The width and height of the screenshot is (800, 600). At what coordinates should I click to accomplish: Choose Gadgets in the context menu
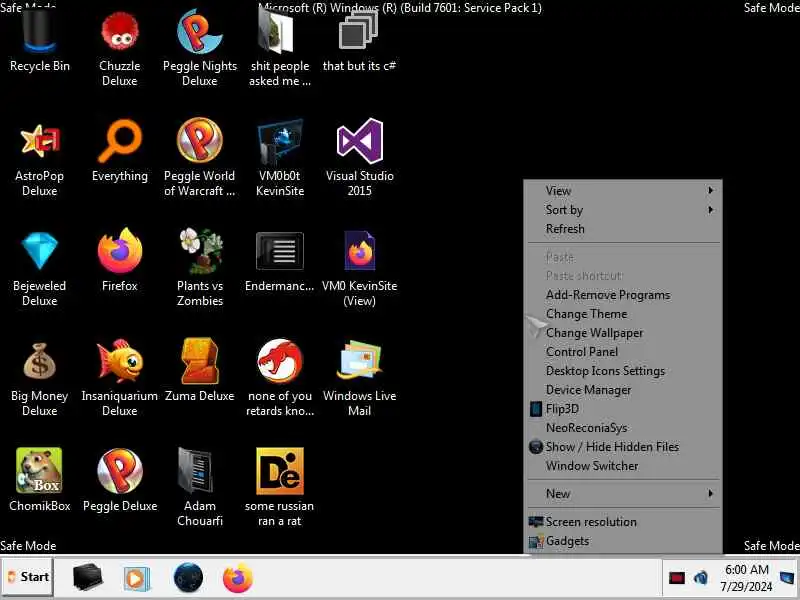tap(623, 541)
